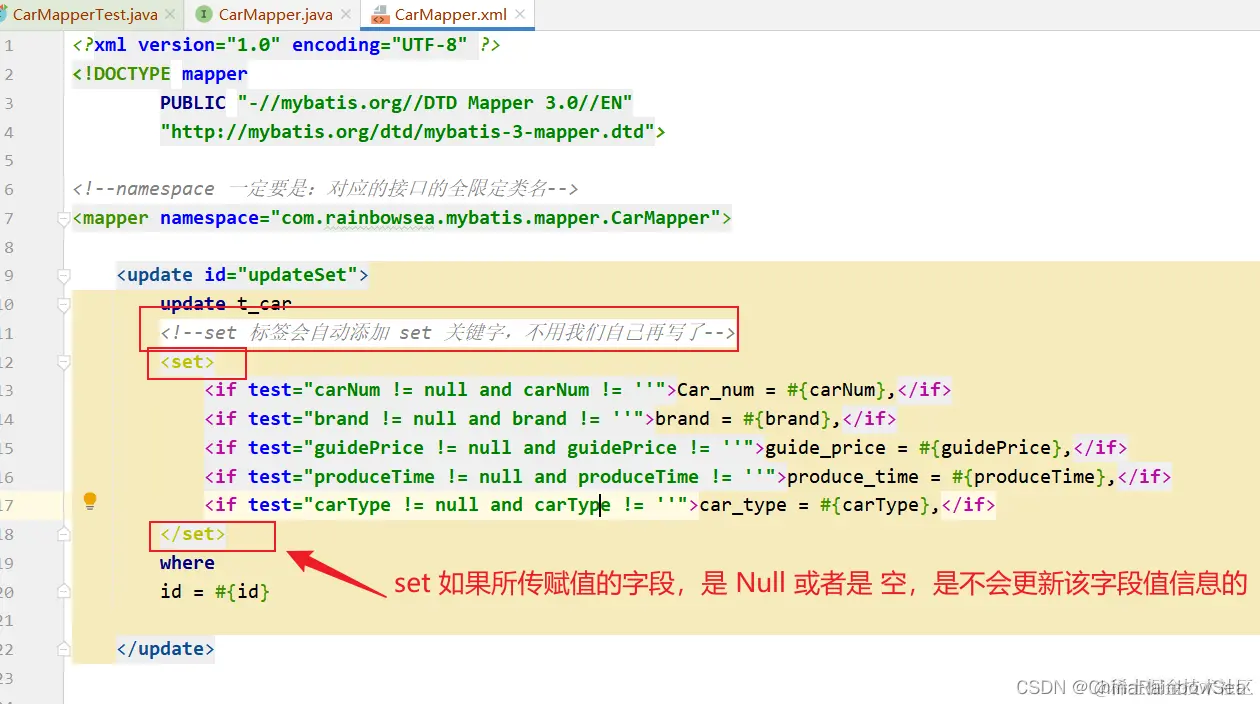Switch to the CarMapper.java tab
The image size is (1260, 704).
coord(275,15)
